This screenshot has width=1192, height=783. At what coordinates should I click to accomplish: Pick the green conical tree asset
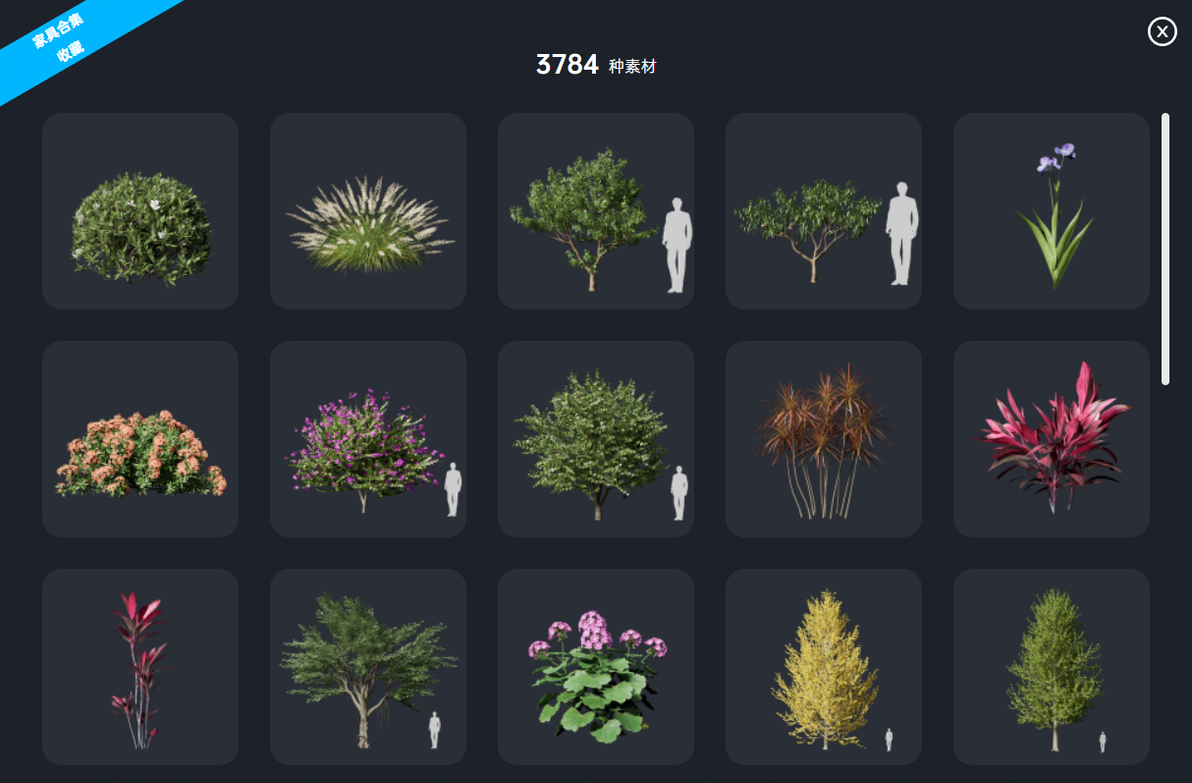pos(1051,667)
